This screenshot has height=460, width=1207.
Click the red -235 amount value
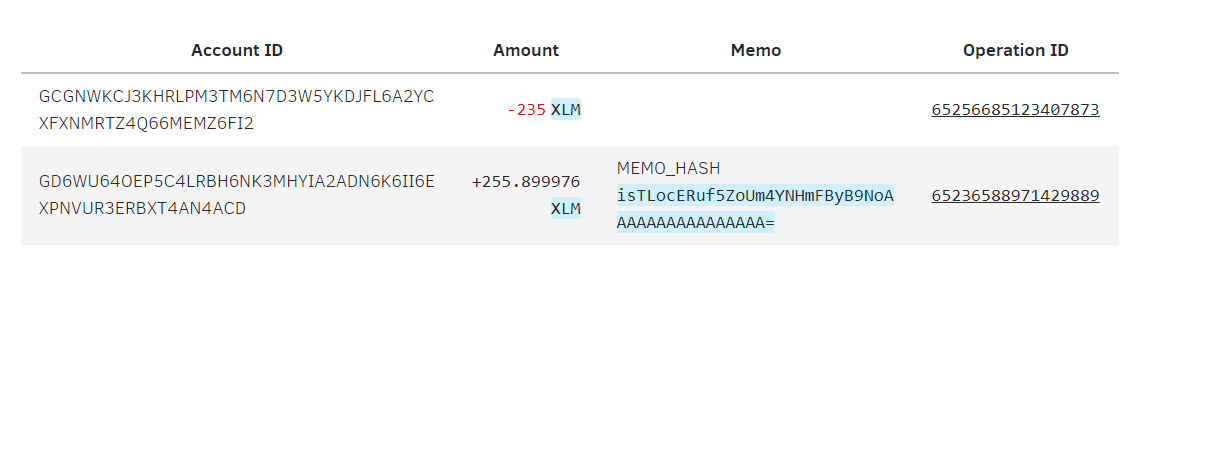coord(526,110)
